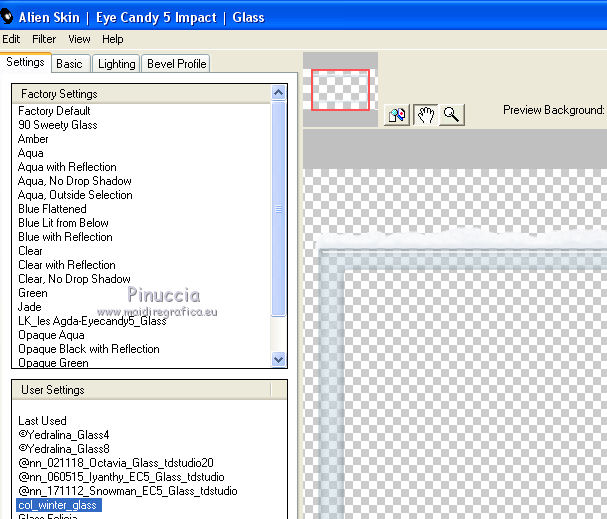Screen dimensions: 607x519
Task: Select the Blue Flattened preset
Action: point(52,209)
